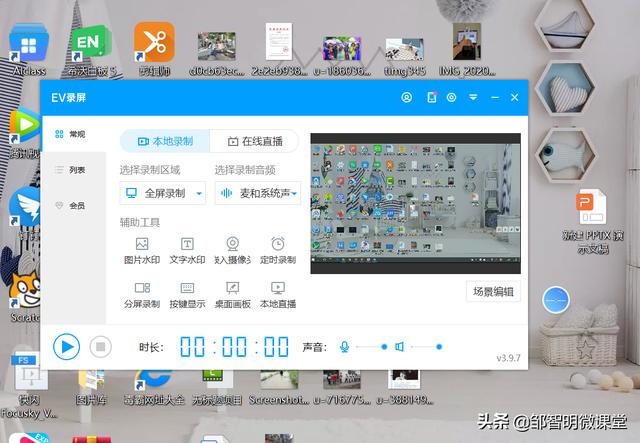The image size is (640, 443).
Task: Expand the 麦和系统声 audio source dropdown
Action: click(x=258, y=193)
